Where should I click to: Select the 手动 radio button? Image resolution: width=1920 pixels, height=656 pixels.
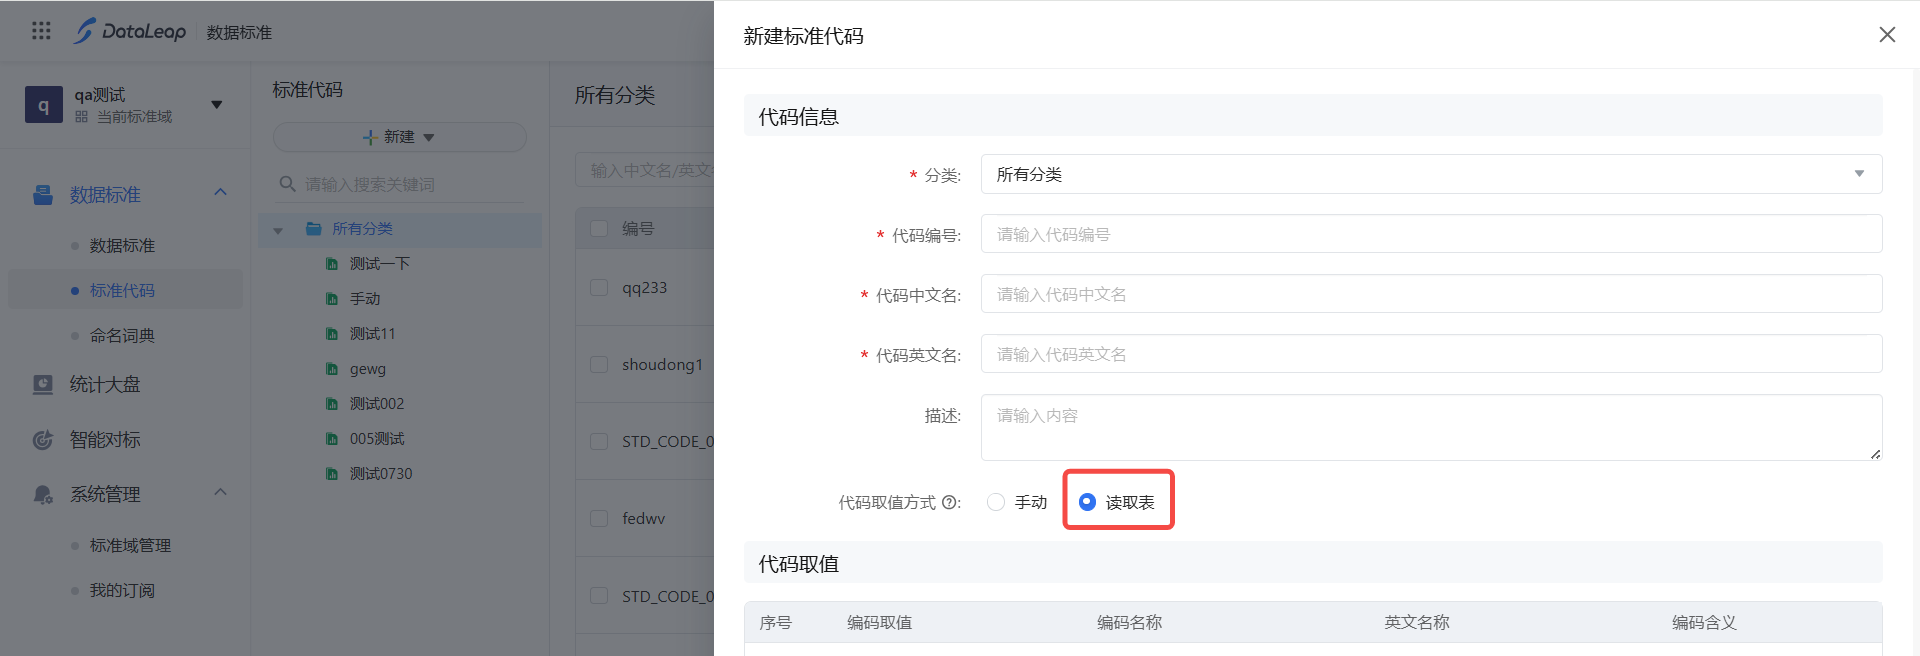point(996,502)
